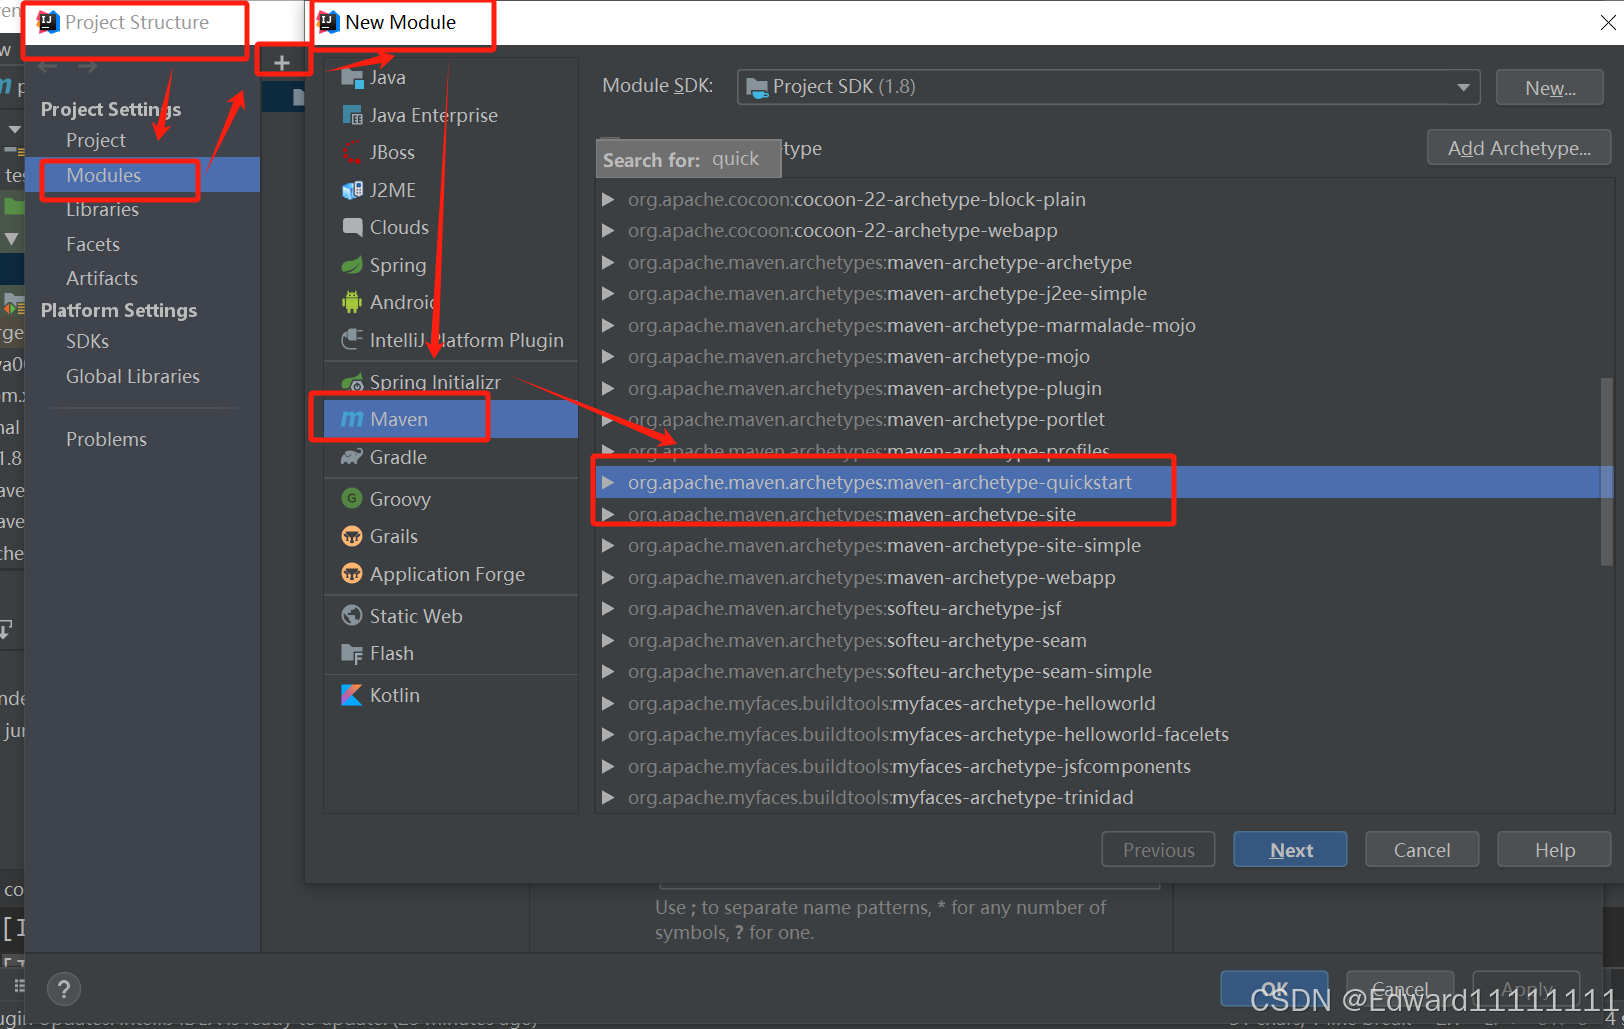Pick the IntelliJ Platform Plugin icon
Image resolution: width=1624 pixels, height=1029 pixels.
point(352,340)
